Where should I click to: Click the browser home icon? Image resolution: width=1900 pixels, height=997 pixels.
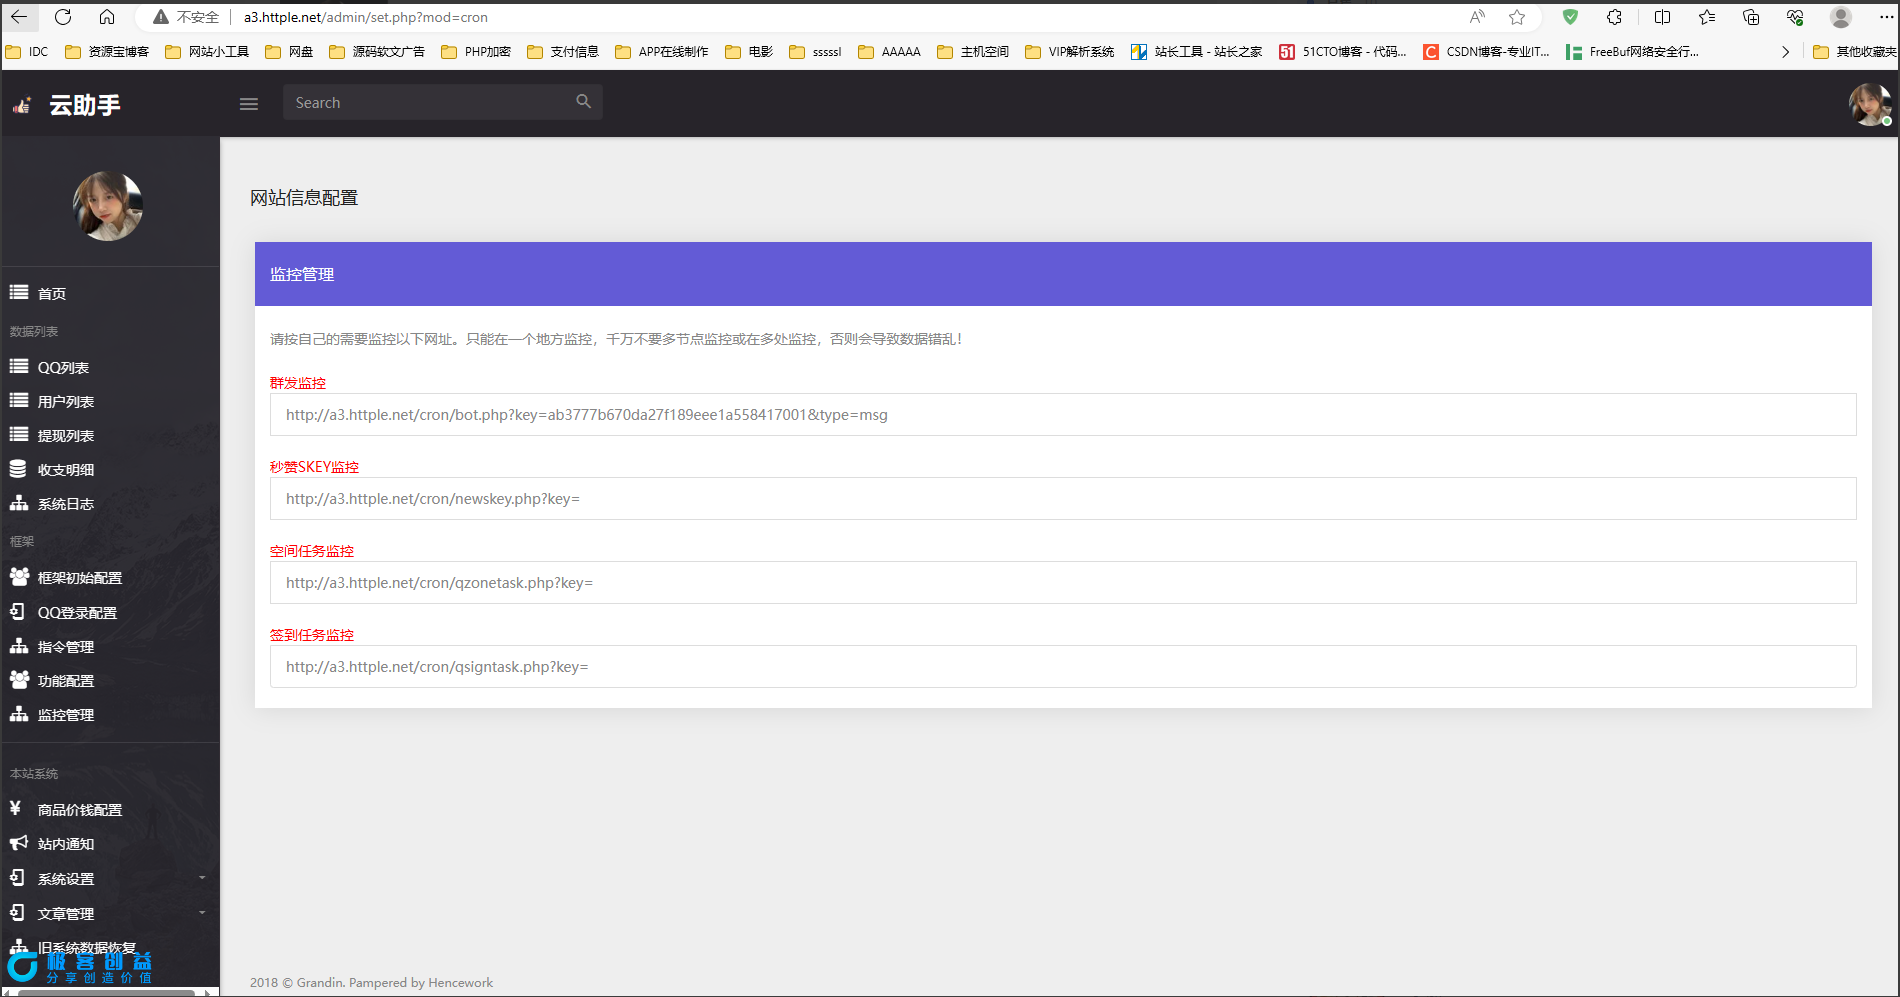(x=107, y=17)
